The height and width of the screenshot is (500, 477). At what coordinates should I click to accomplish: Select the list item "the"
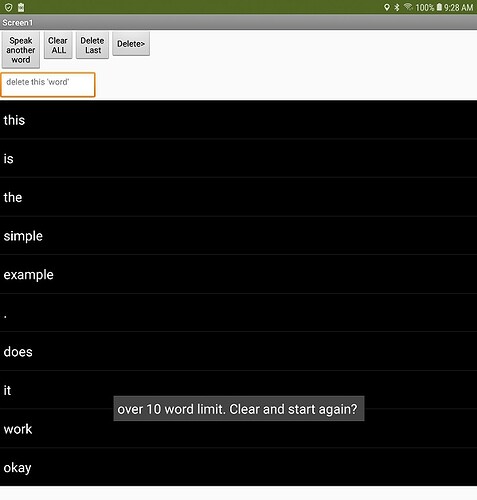tap(238, 197)
